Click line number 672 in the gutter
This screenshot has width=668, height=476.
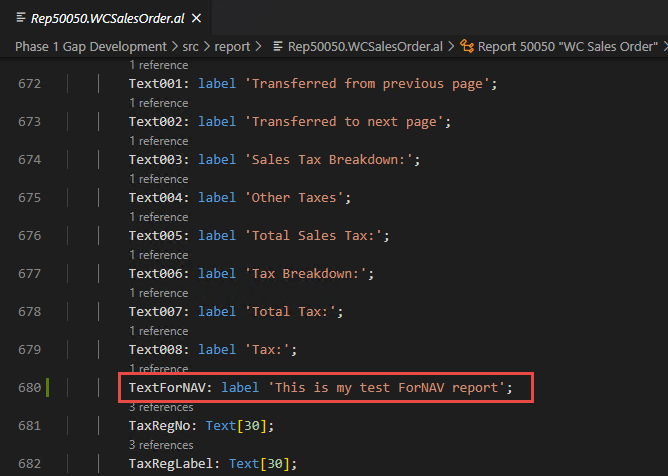[x=29, y=83]
